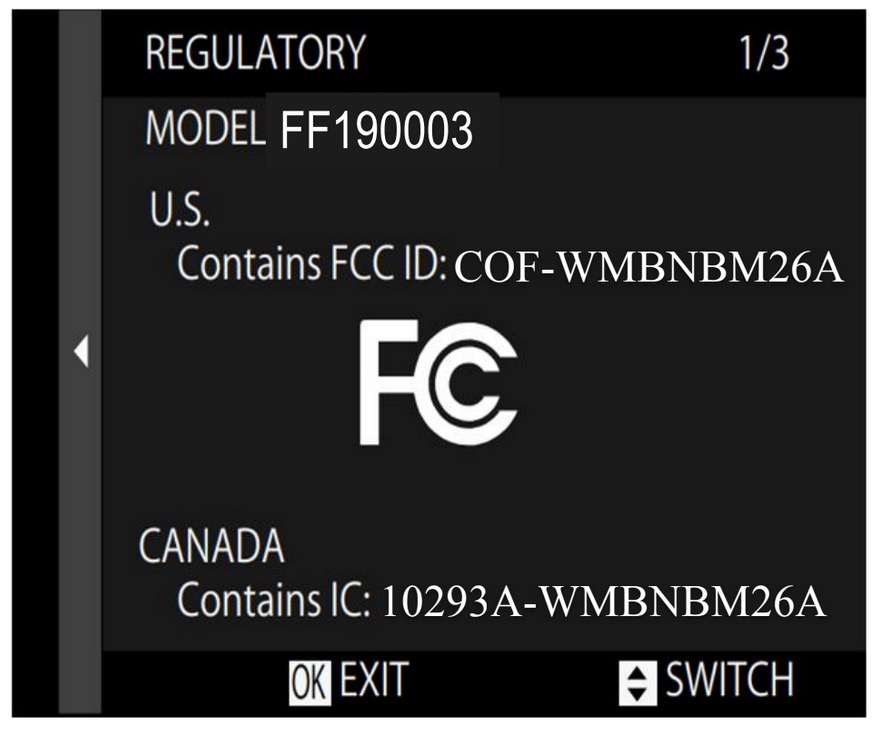Click the 1/3 page indicator
Image resolution: width=892 pixels, height=730 pixels.
(764, 53)
